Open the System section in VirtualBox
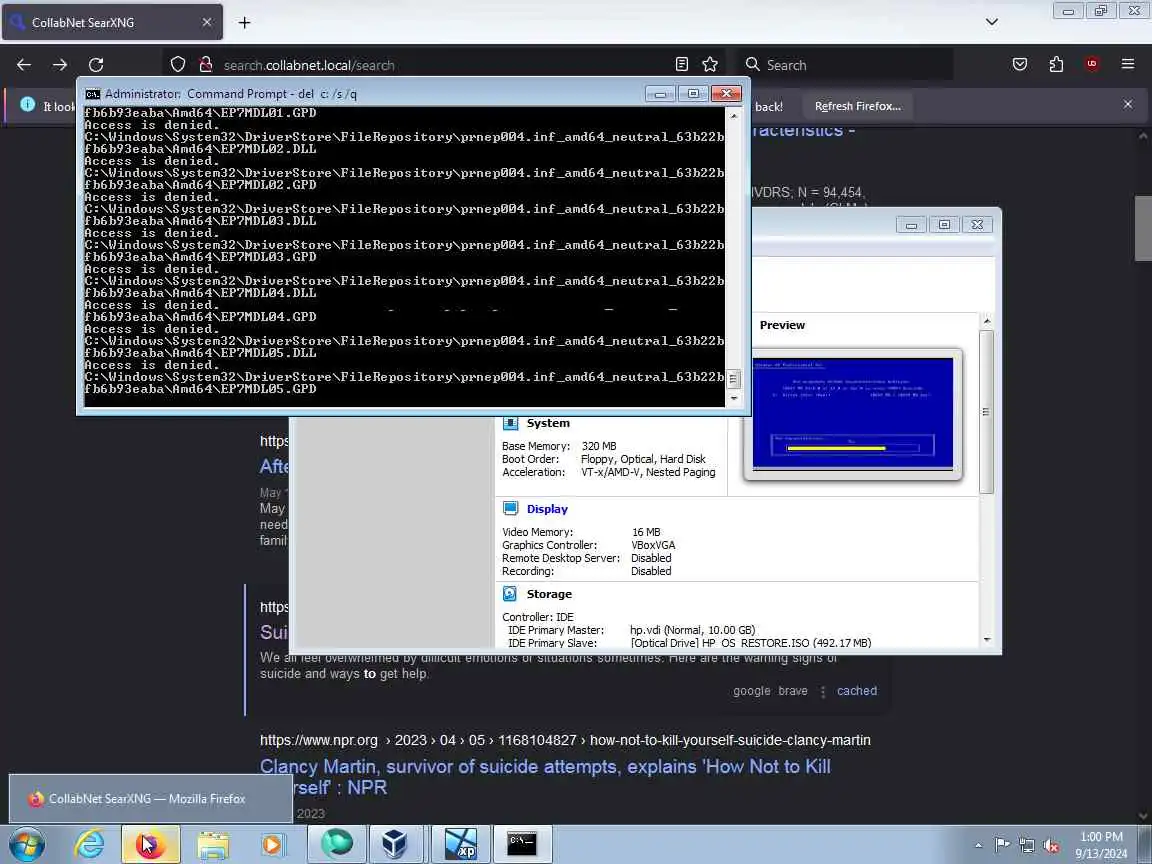This screenshot has height=864, width=1152. tap(547, 423)
